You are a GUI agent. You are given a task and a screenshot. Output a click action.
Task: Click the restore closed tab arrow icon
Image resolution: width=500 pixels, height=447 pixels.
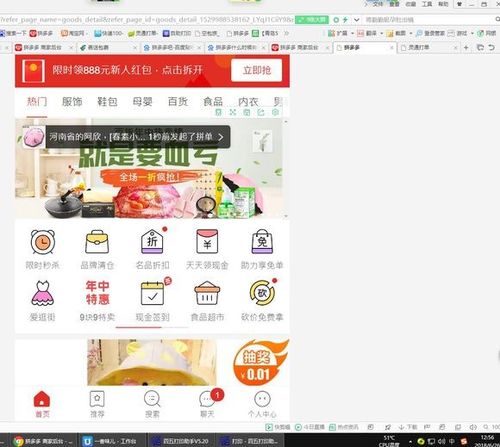[x=492, y=48]
